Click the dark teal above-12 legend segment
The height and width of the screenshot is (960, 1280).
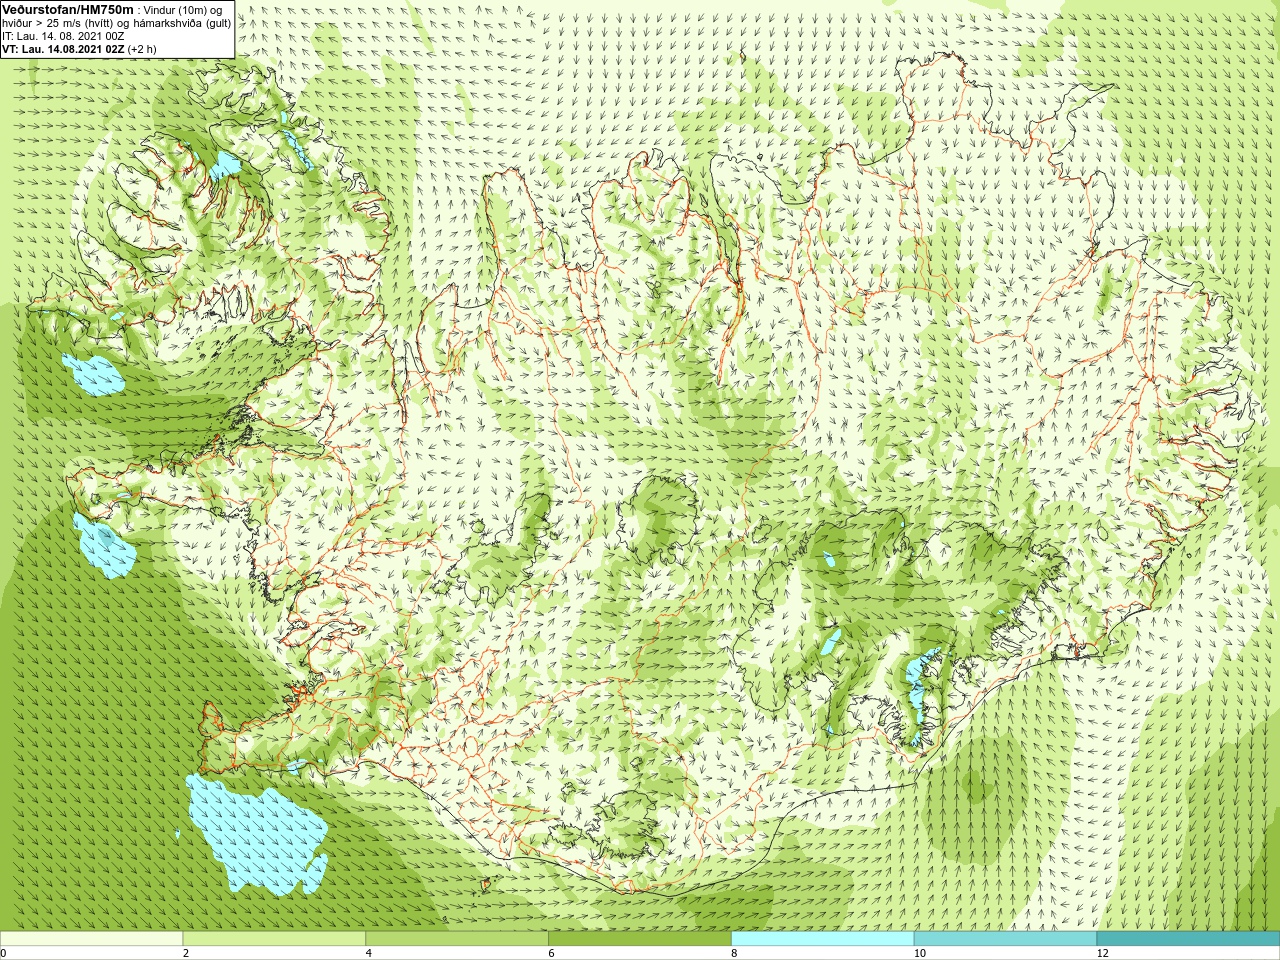click(x=1188, y=939)
